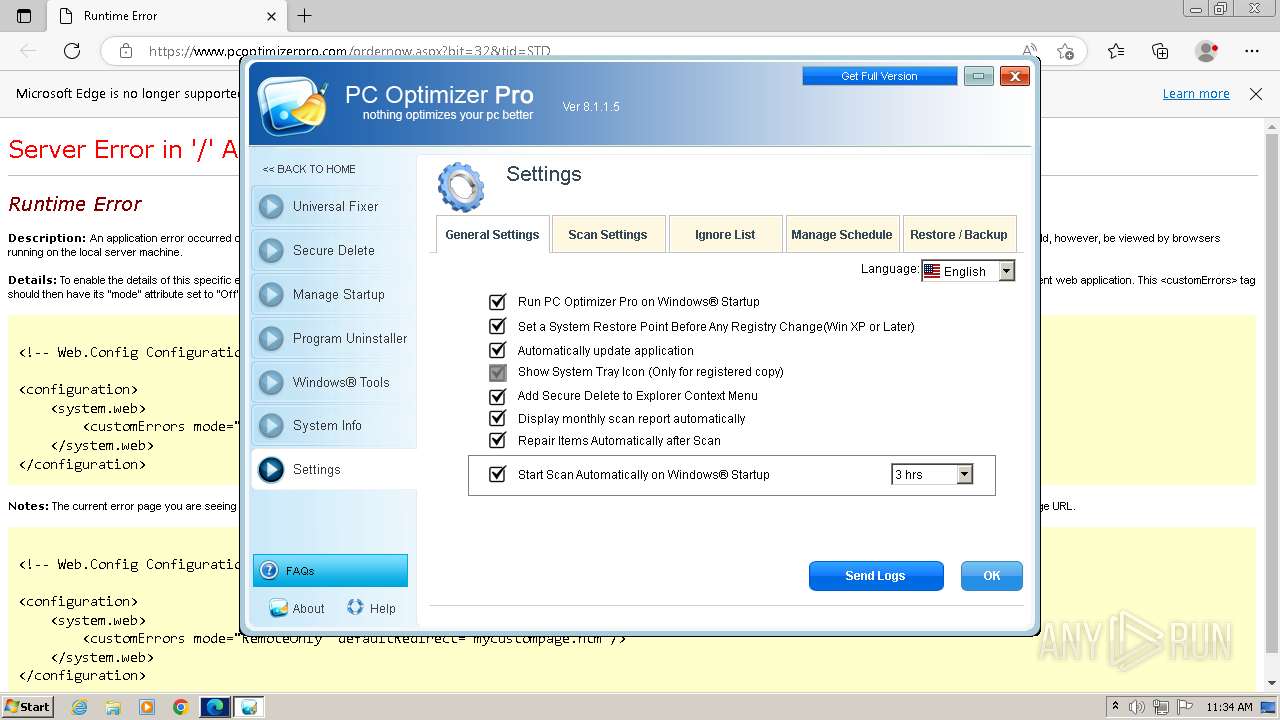1280x720 pixels.
Task: Click the OK button
Action: [x=992, y=575]
